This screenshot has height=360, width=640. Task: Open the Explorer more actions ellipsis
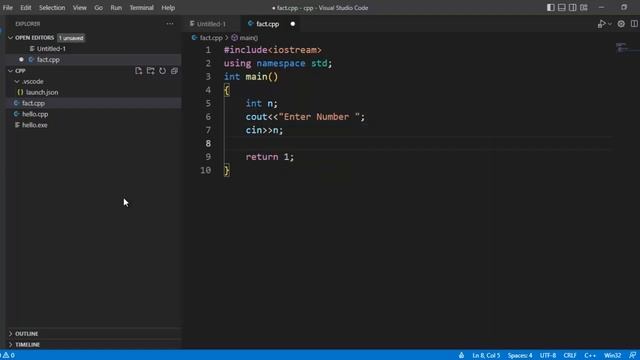[170, 24]
